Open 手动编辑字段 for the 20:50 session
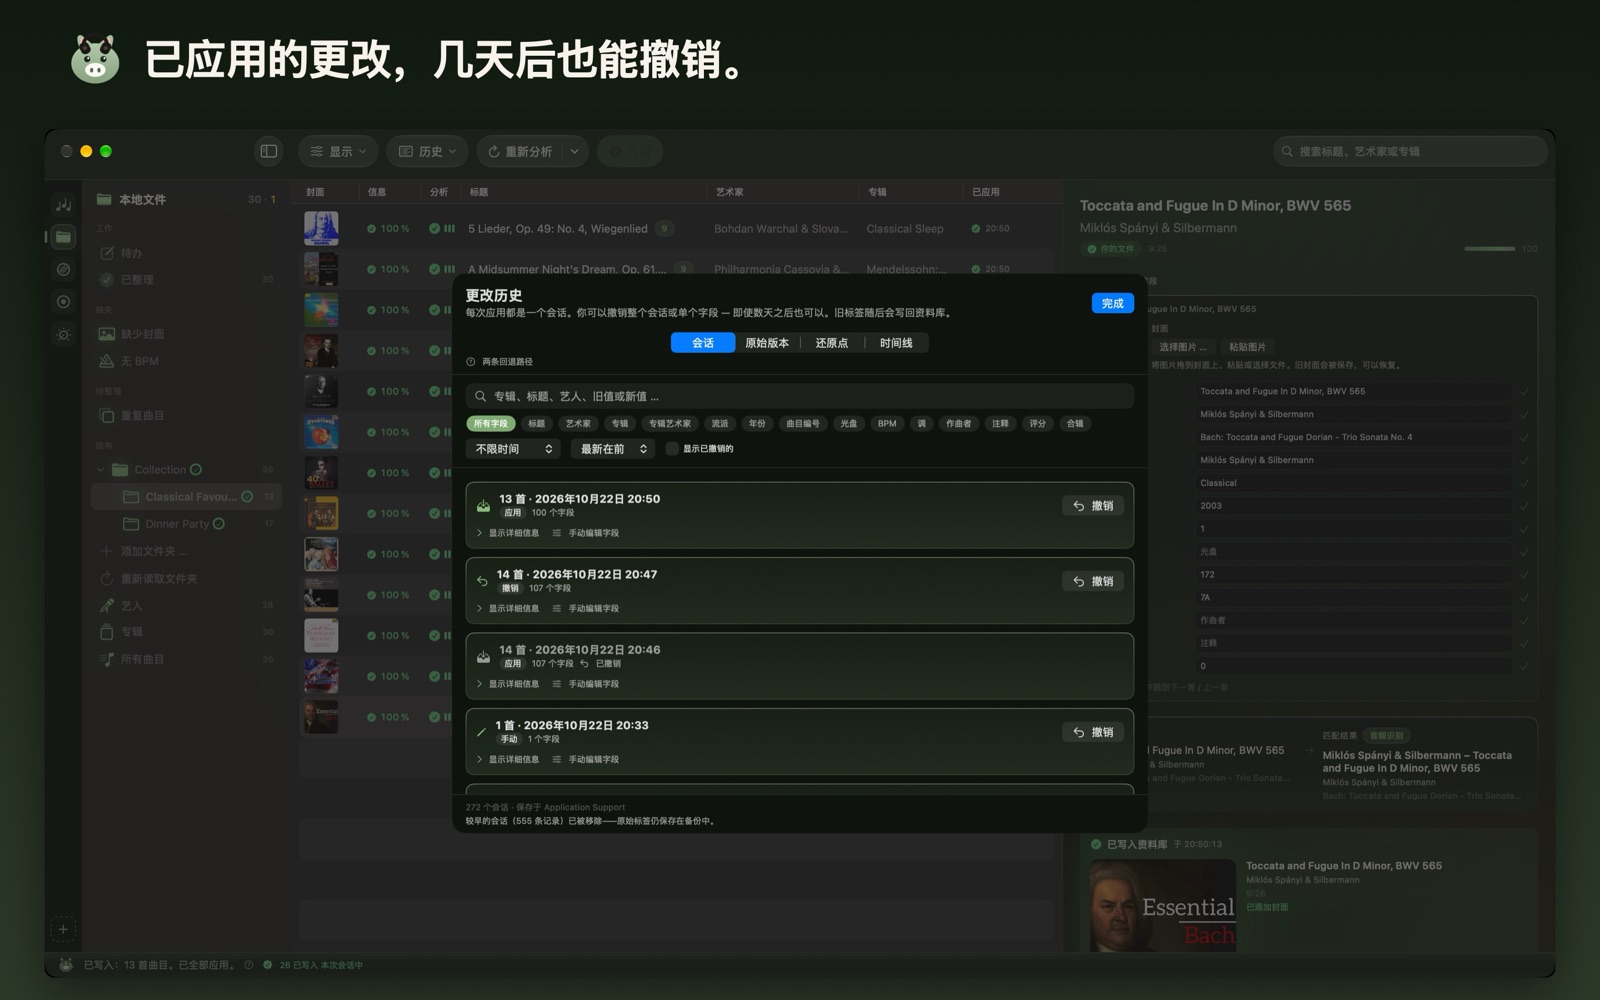1600x1000 pixels. (x=586, y=533)
